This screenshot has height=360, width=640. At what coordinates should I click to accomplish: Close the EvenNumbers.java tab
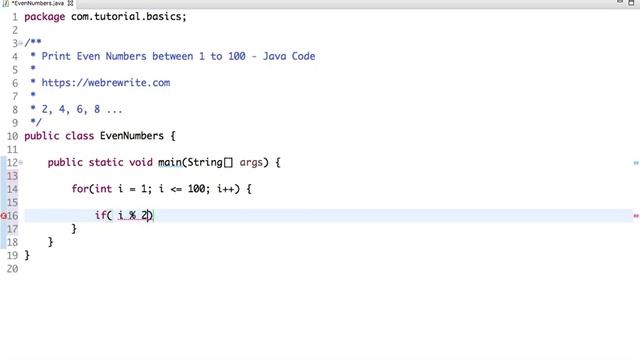click(x=70, y=3)
